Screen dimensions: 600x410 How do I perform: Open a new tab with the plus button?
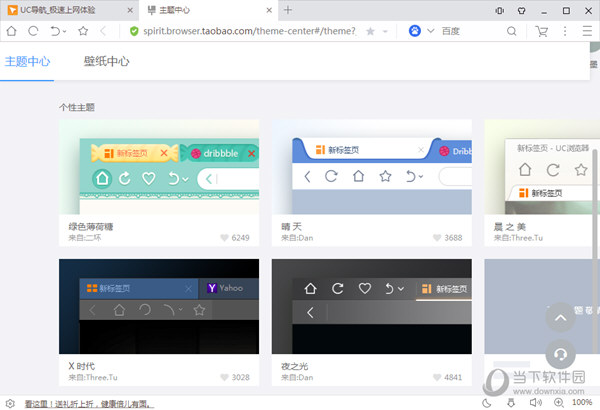point(288,10)
